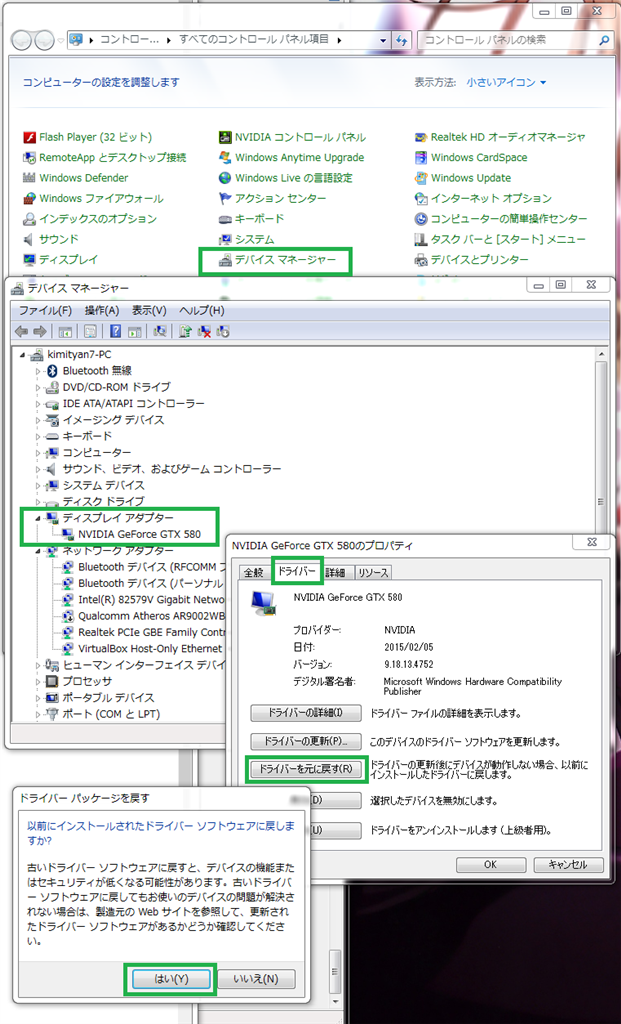The width and height of the screenshot is (621, 1024).
Task: Click OK in GTX 580 properties dialog
Action: [x=490, y=864]
